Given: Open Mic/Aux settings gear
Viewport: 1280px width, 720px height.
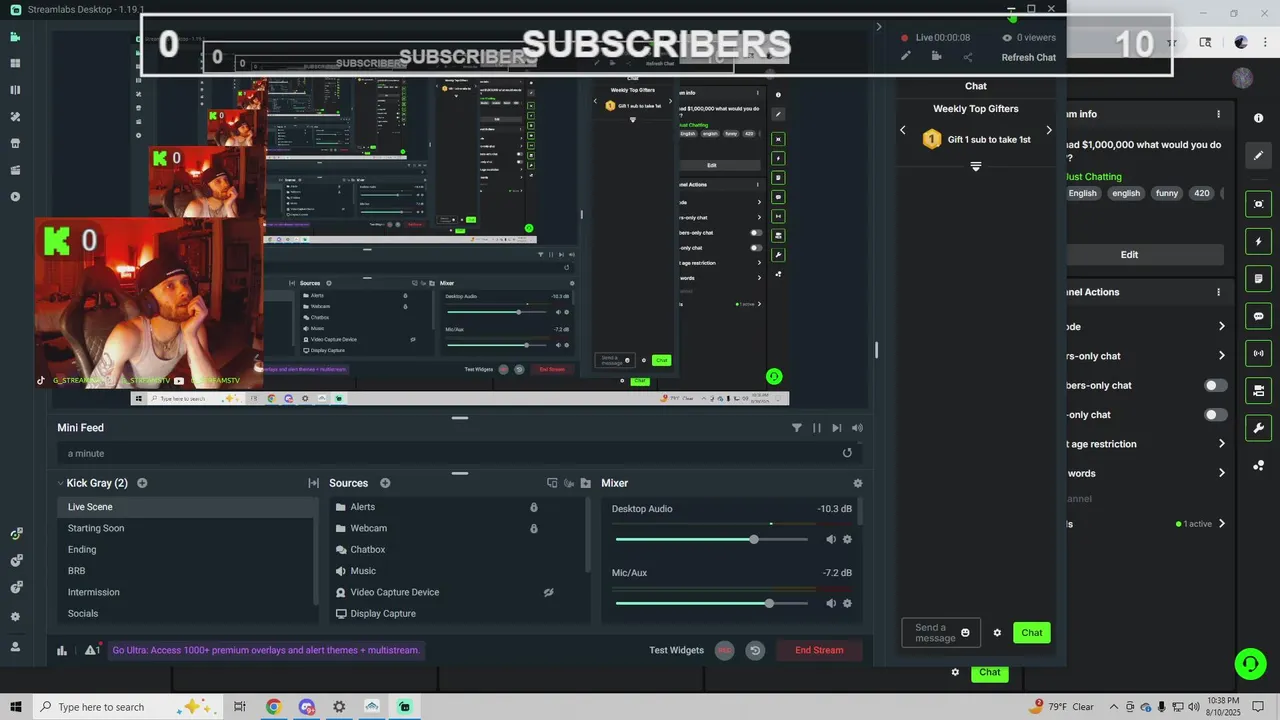Looking at the screenshot, I should click(x=847, y=603).
